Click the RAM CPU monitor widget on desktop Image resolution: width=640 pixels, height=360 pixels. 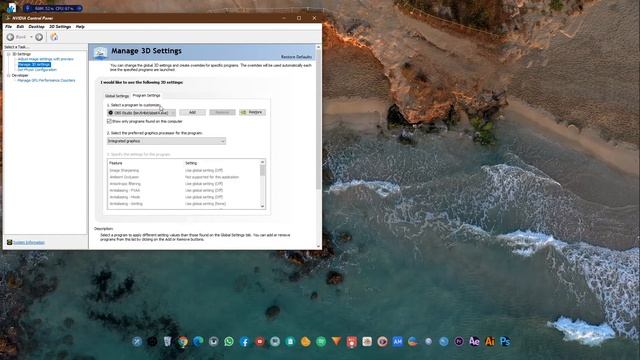click(x=53, y=8)
